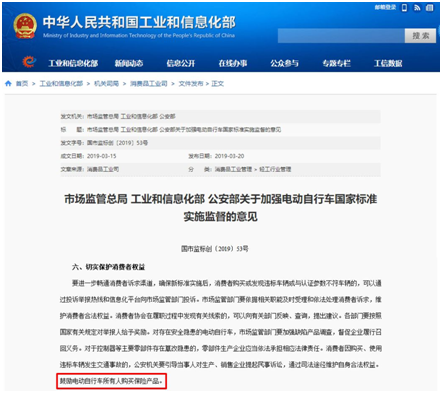Open the 信息公开 navigation menu

point(181,63)
